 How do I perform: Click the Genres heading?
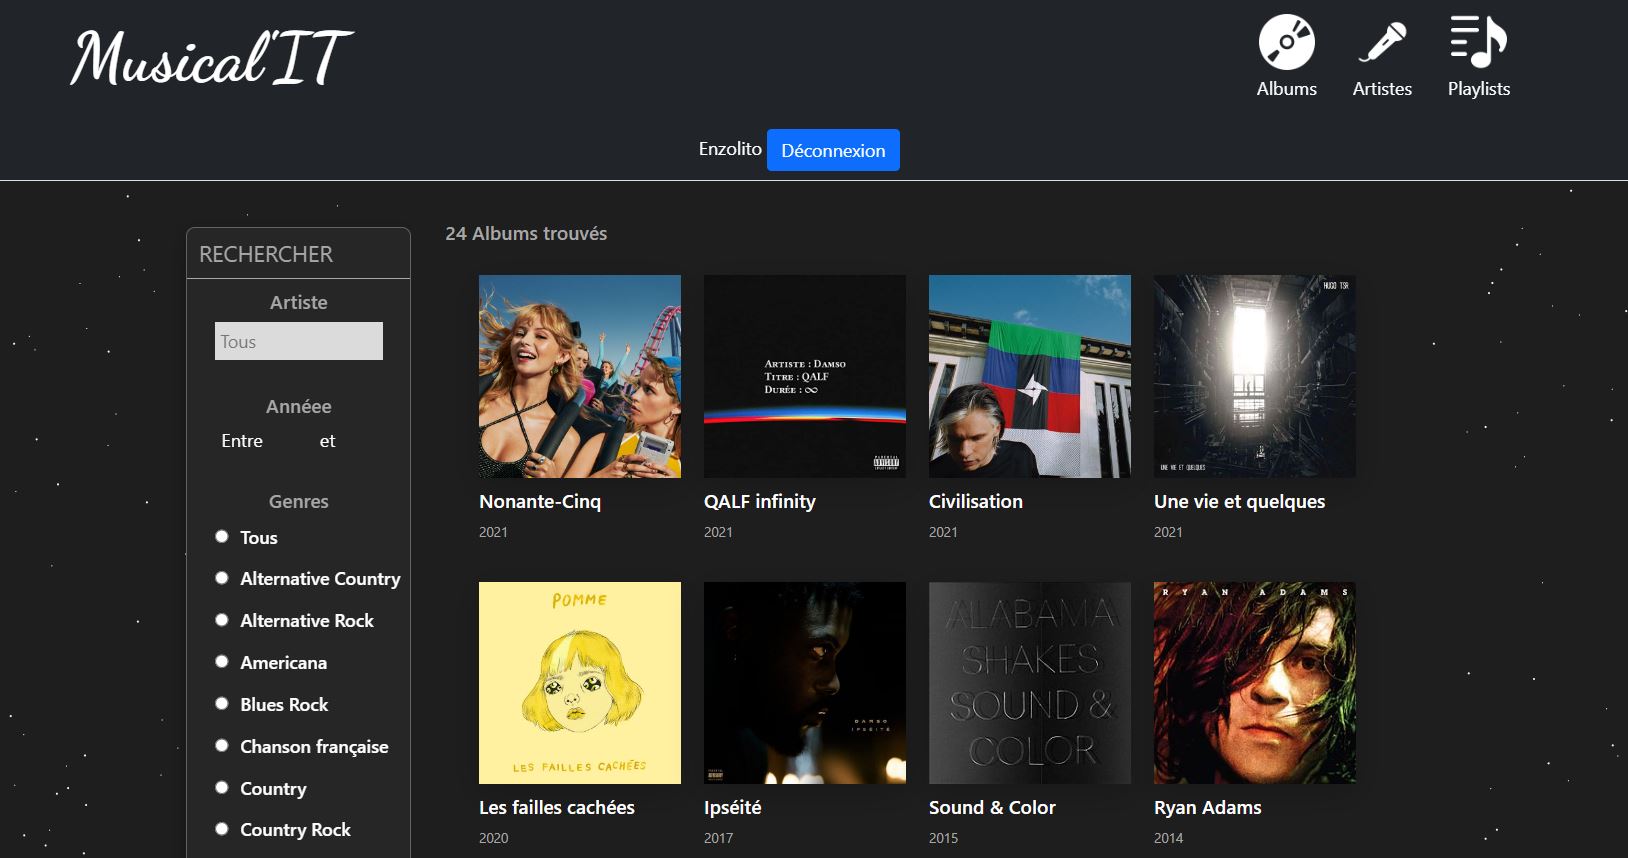(298, 502)
